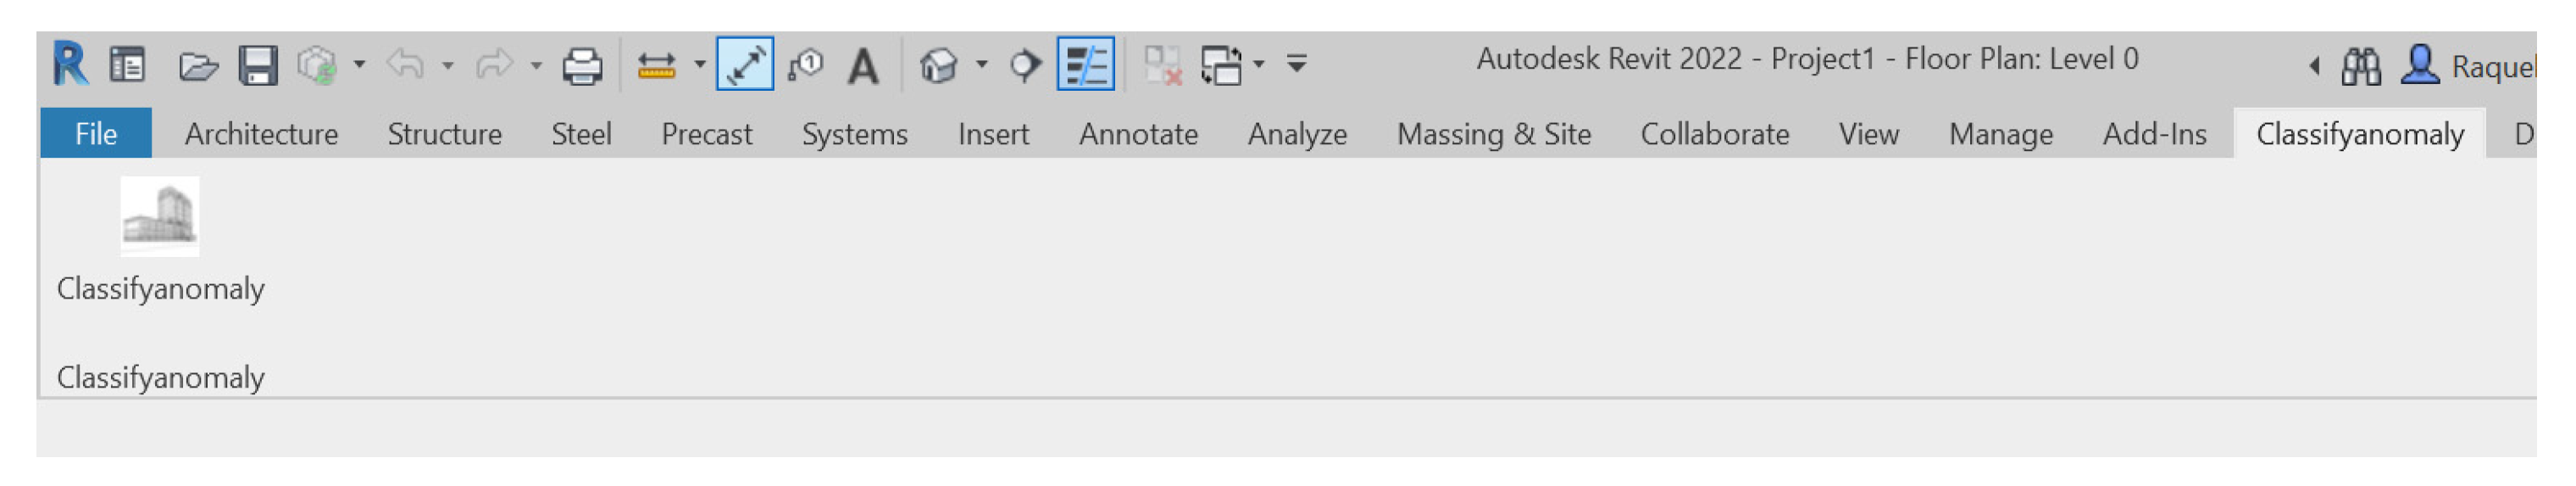The image size is (2576, 486).
Task: Click the Open file folder icon
Action: click(197, 66)
